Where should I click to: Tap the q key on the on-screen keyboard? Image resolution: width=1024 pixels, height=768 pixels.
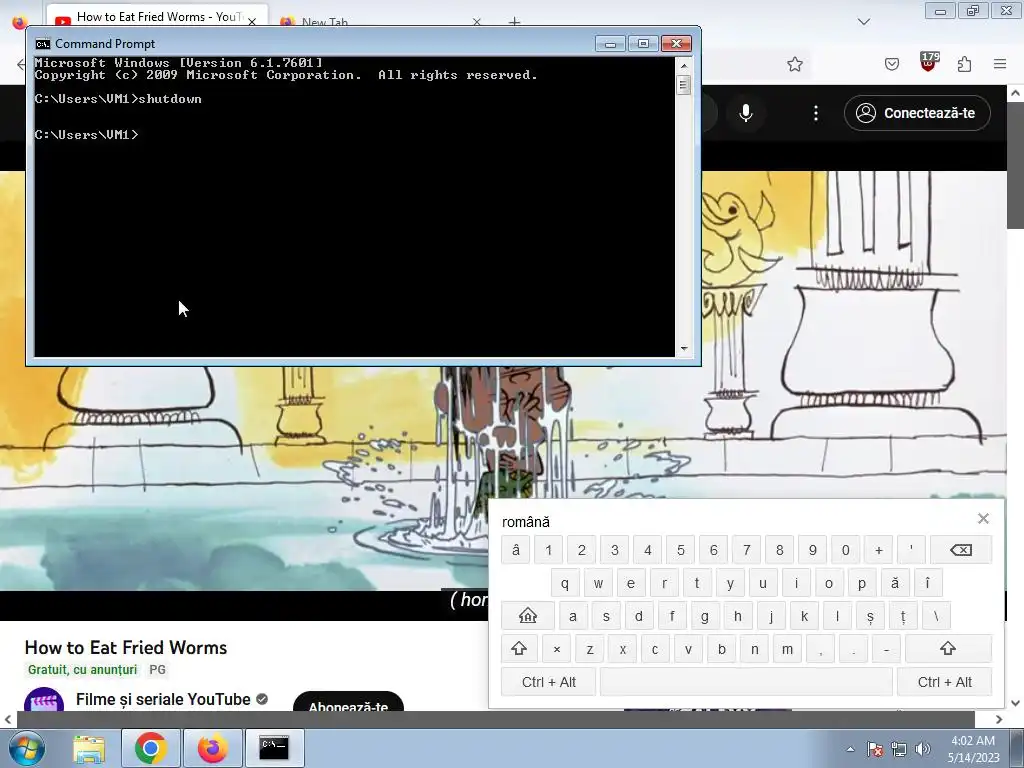pos(565,583)
